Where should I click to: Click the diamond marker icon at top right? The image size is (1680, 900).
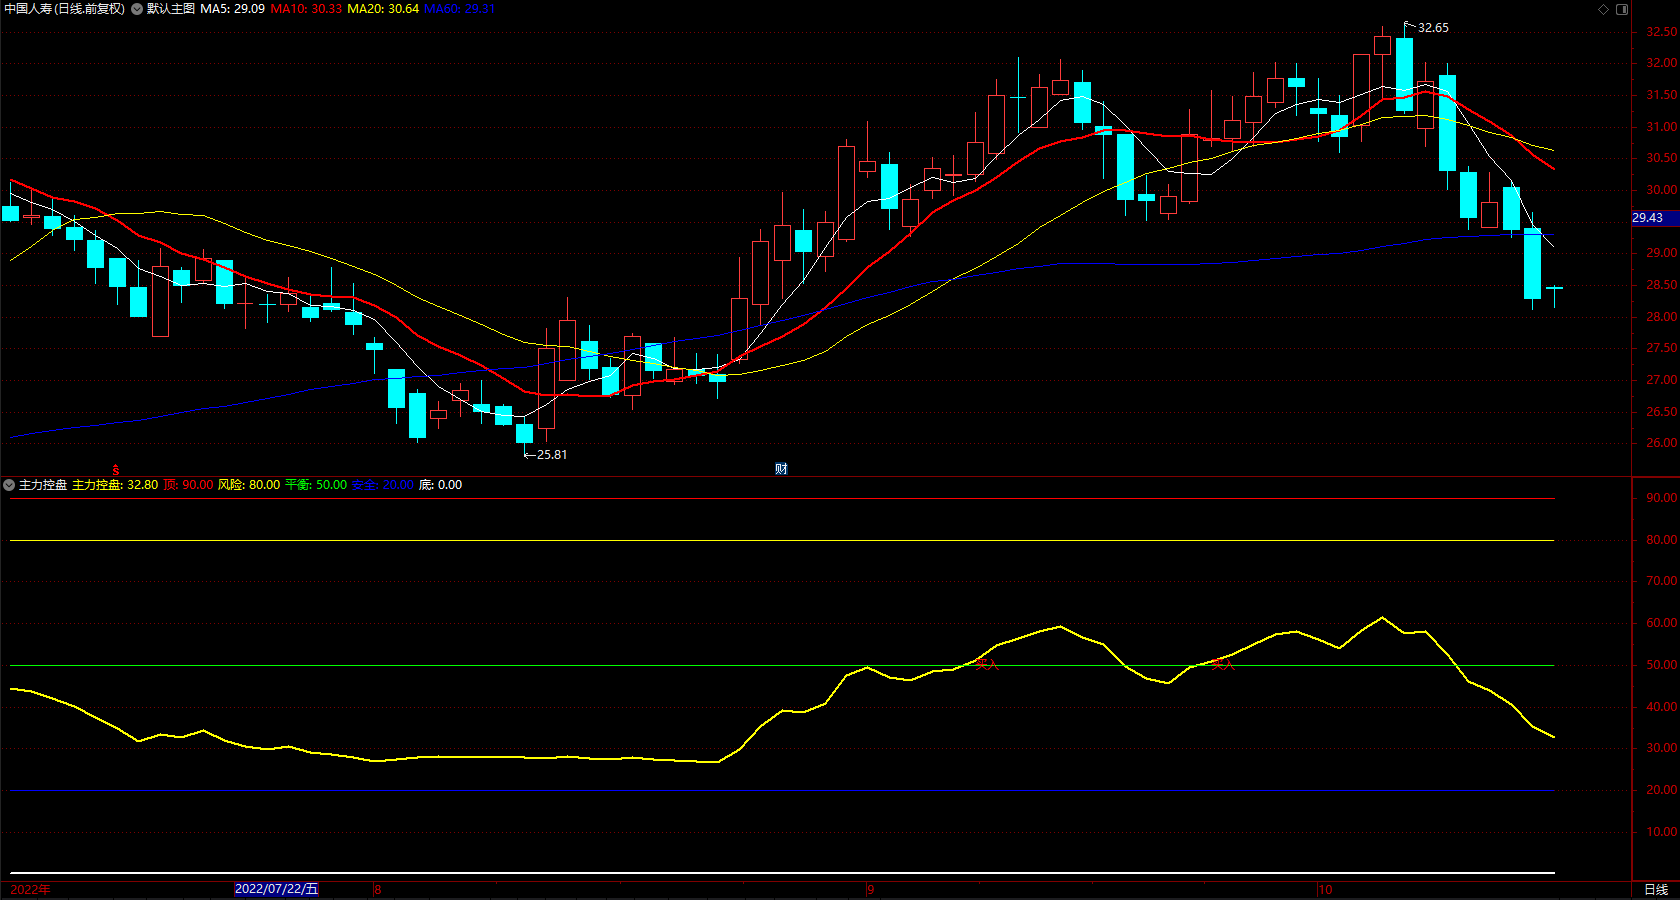click(1604, 9)
